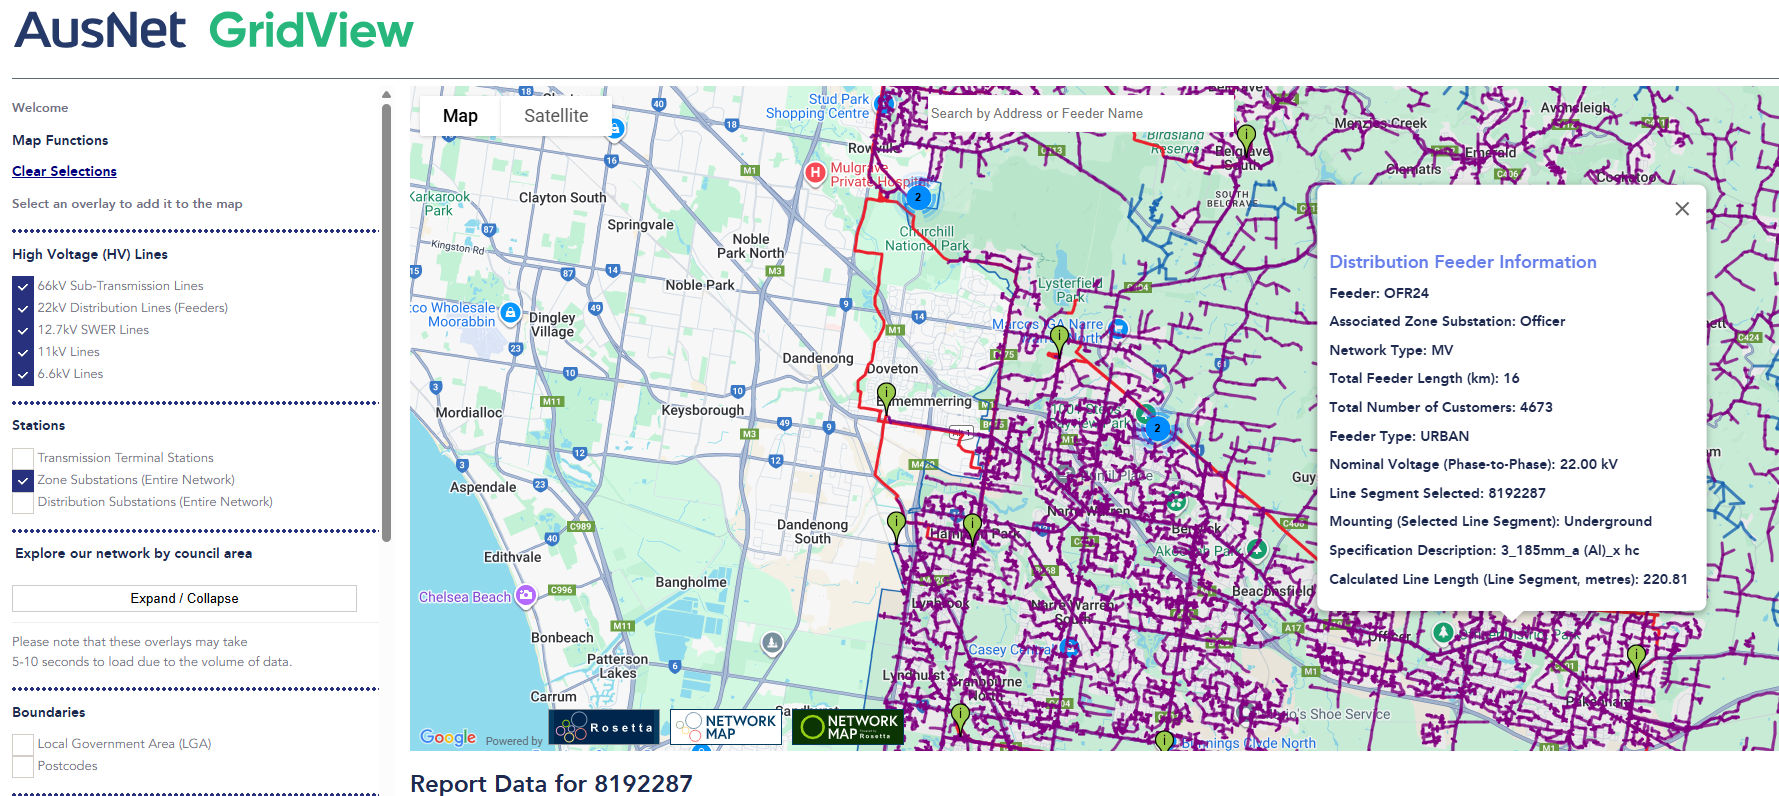Enable the Postcodes boundary checkbox
Screen dimensions: 1779x796
click(23, 766)
